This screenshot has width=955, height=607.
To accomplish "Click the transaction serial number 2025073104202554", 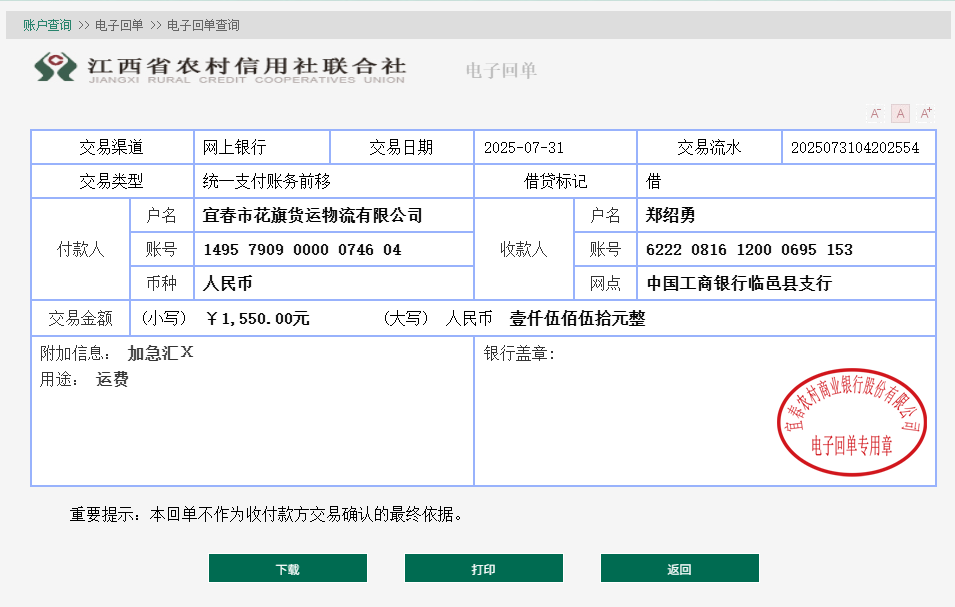I will pos(855,147).
